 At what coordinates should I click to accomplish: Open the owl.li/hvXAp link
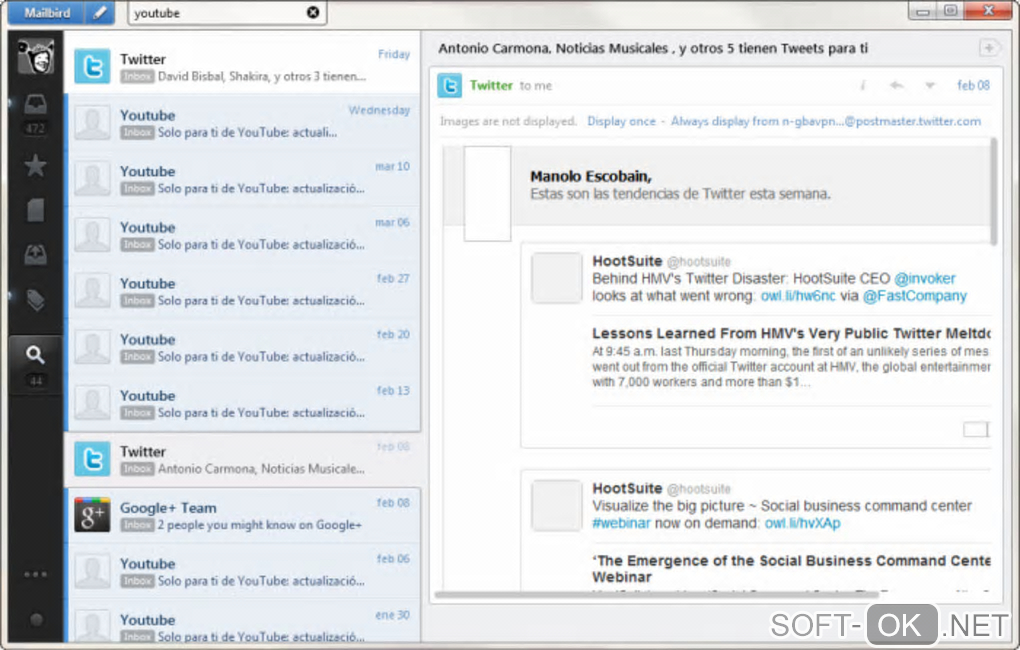click(803, 523)
